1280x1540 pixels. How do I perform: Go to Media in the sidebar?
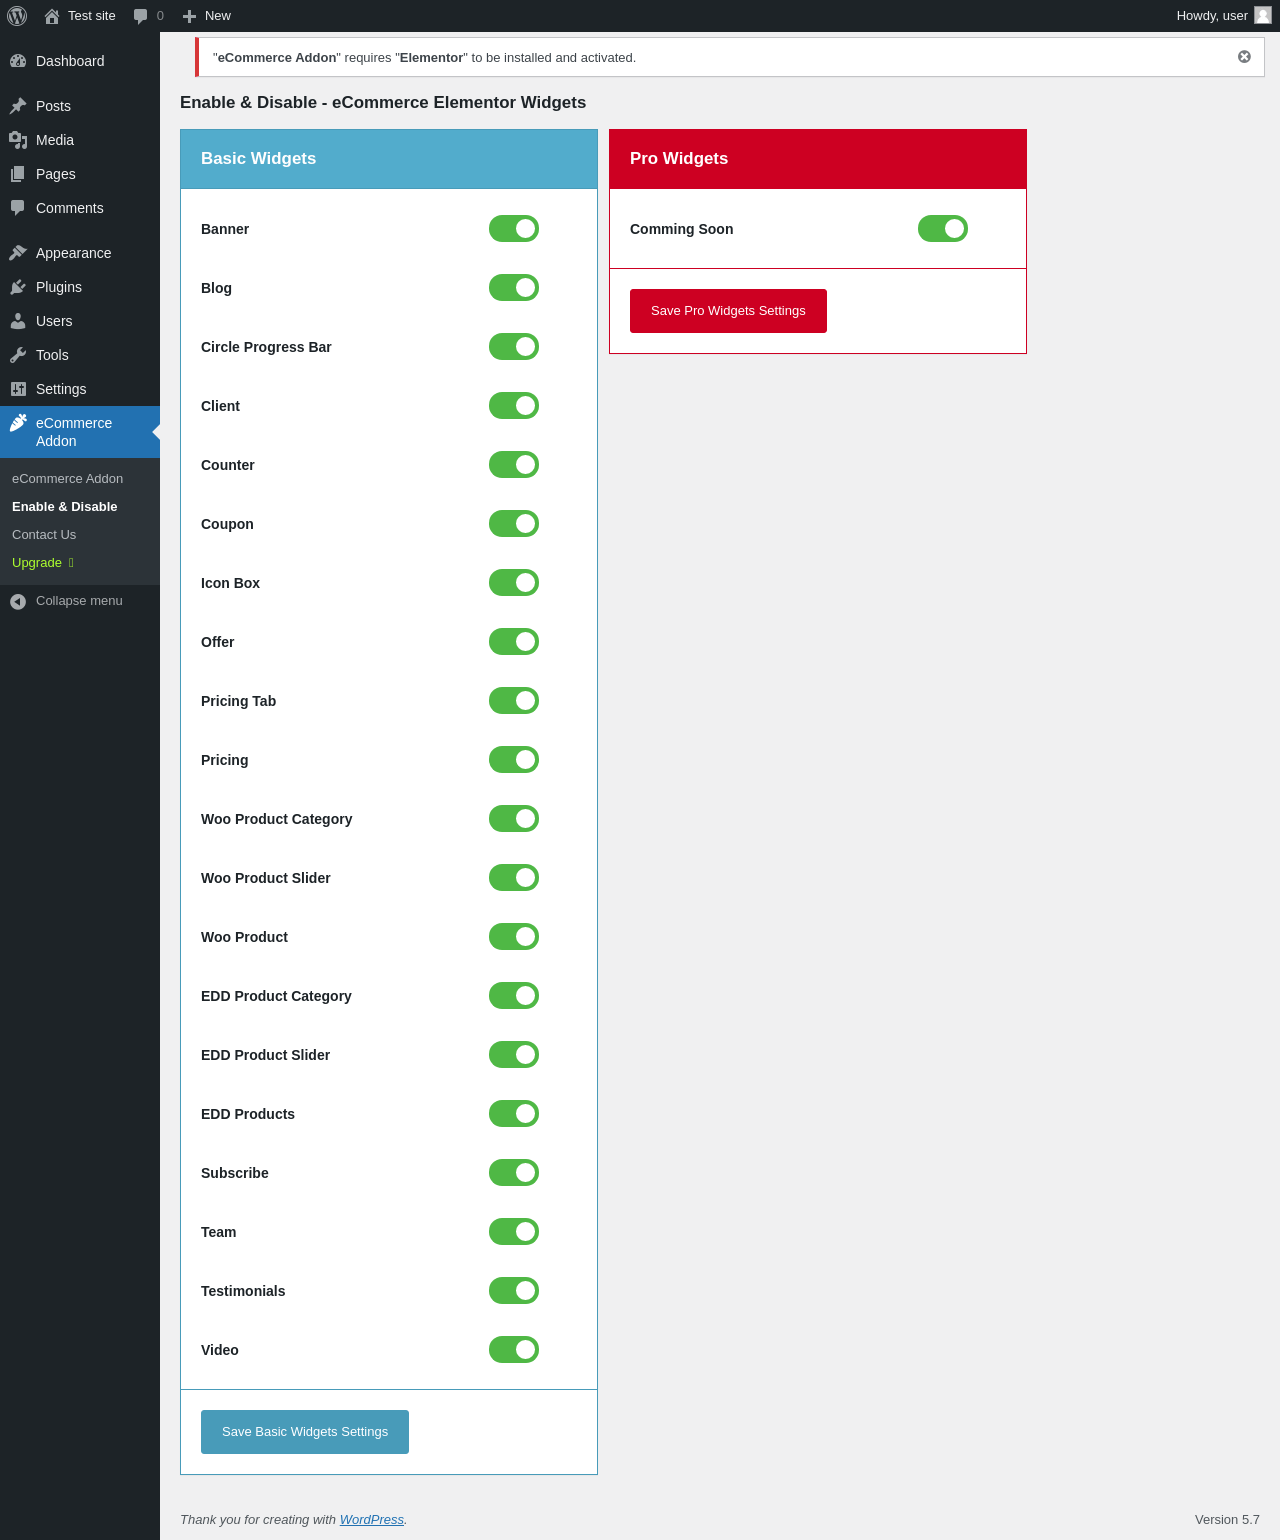coord(80,140)
